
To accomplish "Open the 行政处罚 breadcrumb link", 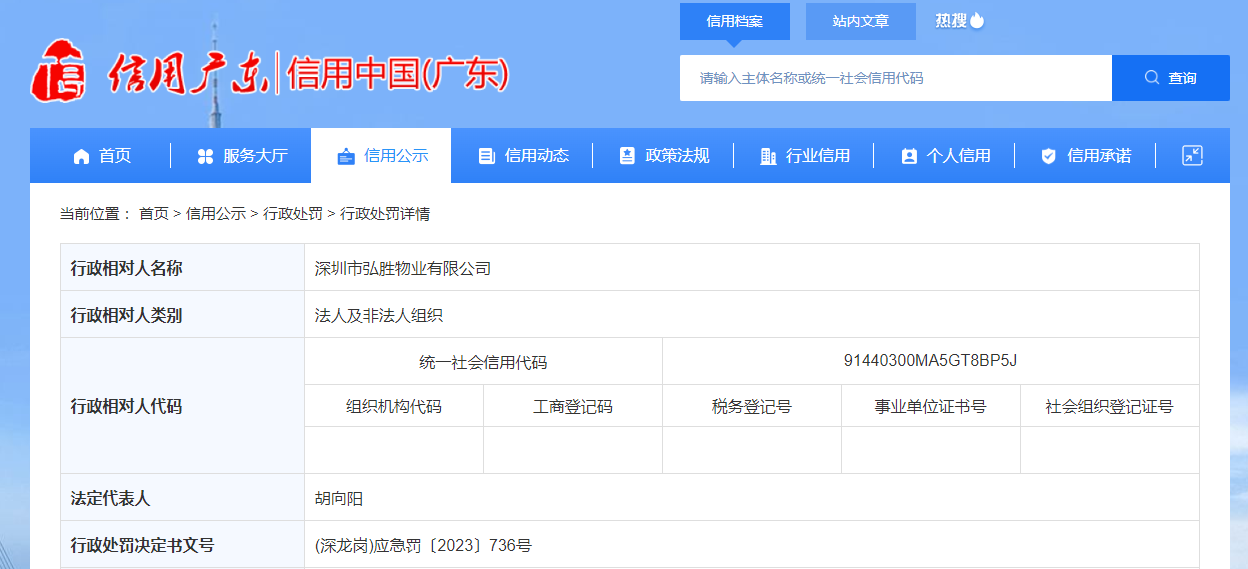I will (293, 213).
